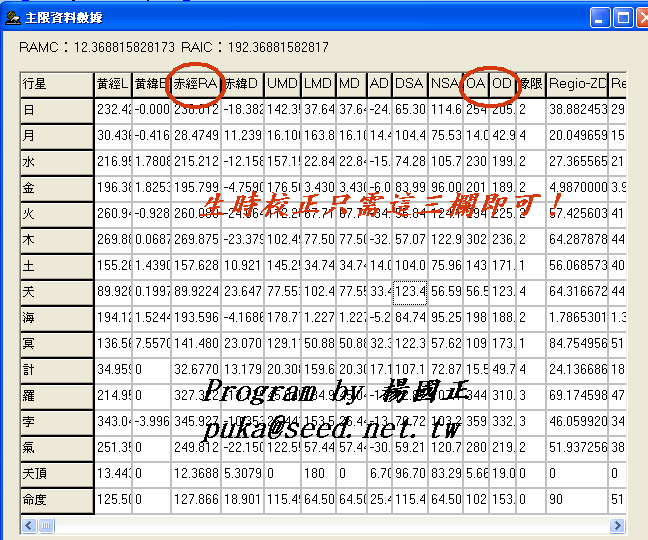
Task: Select the 日 row header
Action: 57,109
